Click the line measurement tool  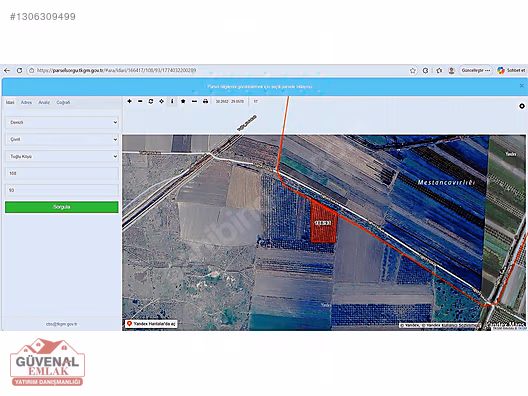[194, 101]
